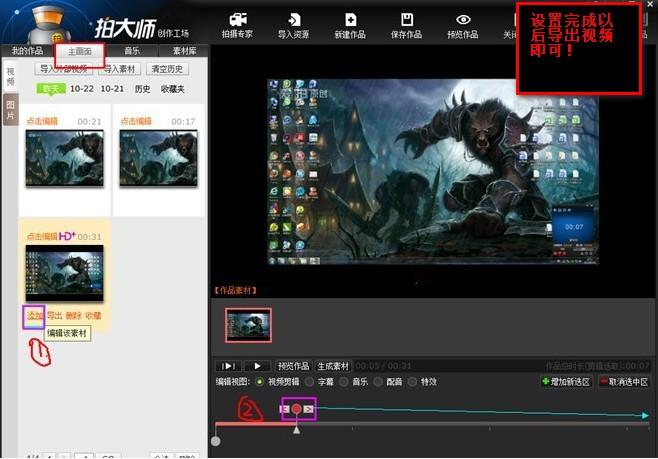Image resolution: width=658 pixels, height=459 pixels.
Task: Click the 预览作品 eye icon in the top toolbar
Action: pyautogui.click(x=463, y=19)
